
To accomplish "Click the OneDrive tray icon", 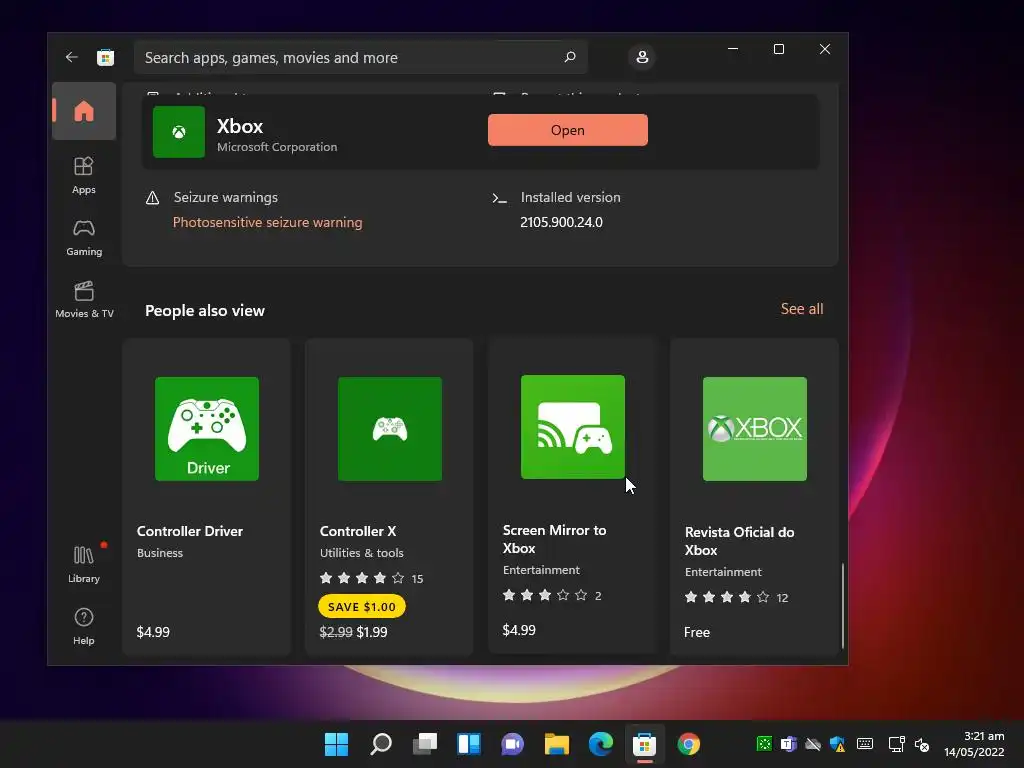I will point(813,744).
